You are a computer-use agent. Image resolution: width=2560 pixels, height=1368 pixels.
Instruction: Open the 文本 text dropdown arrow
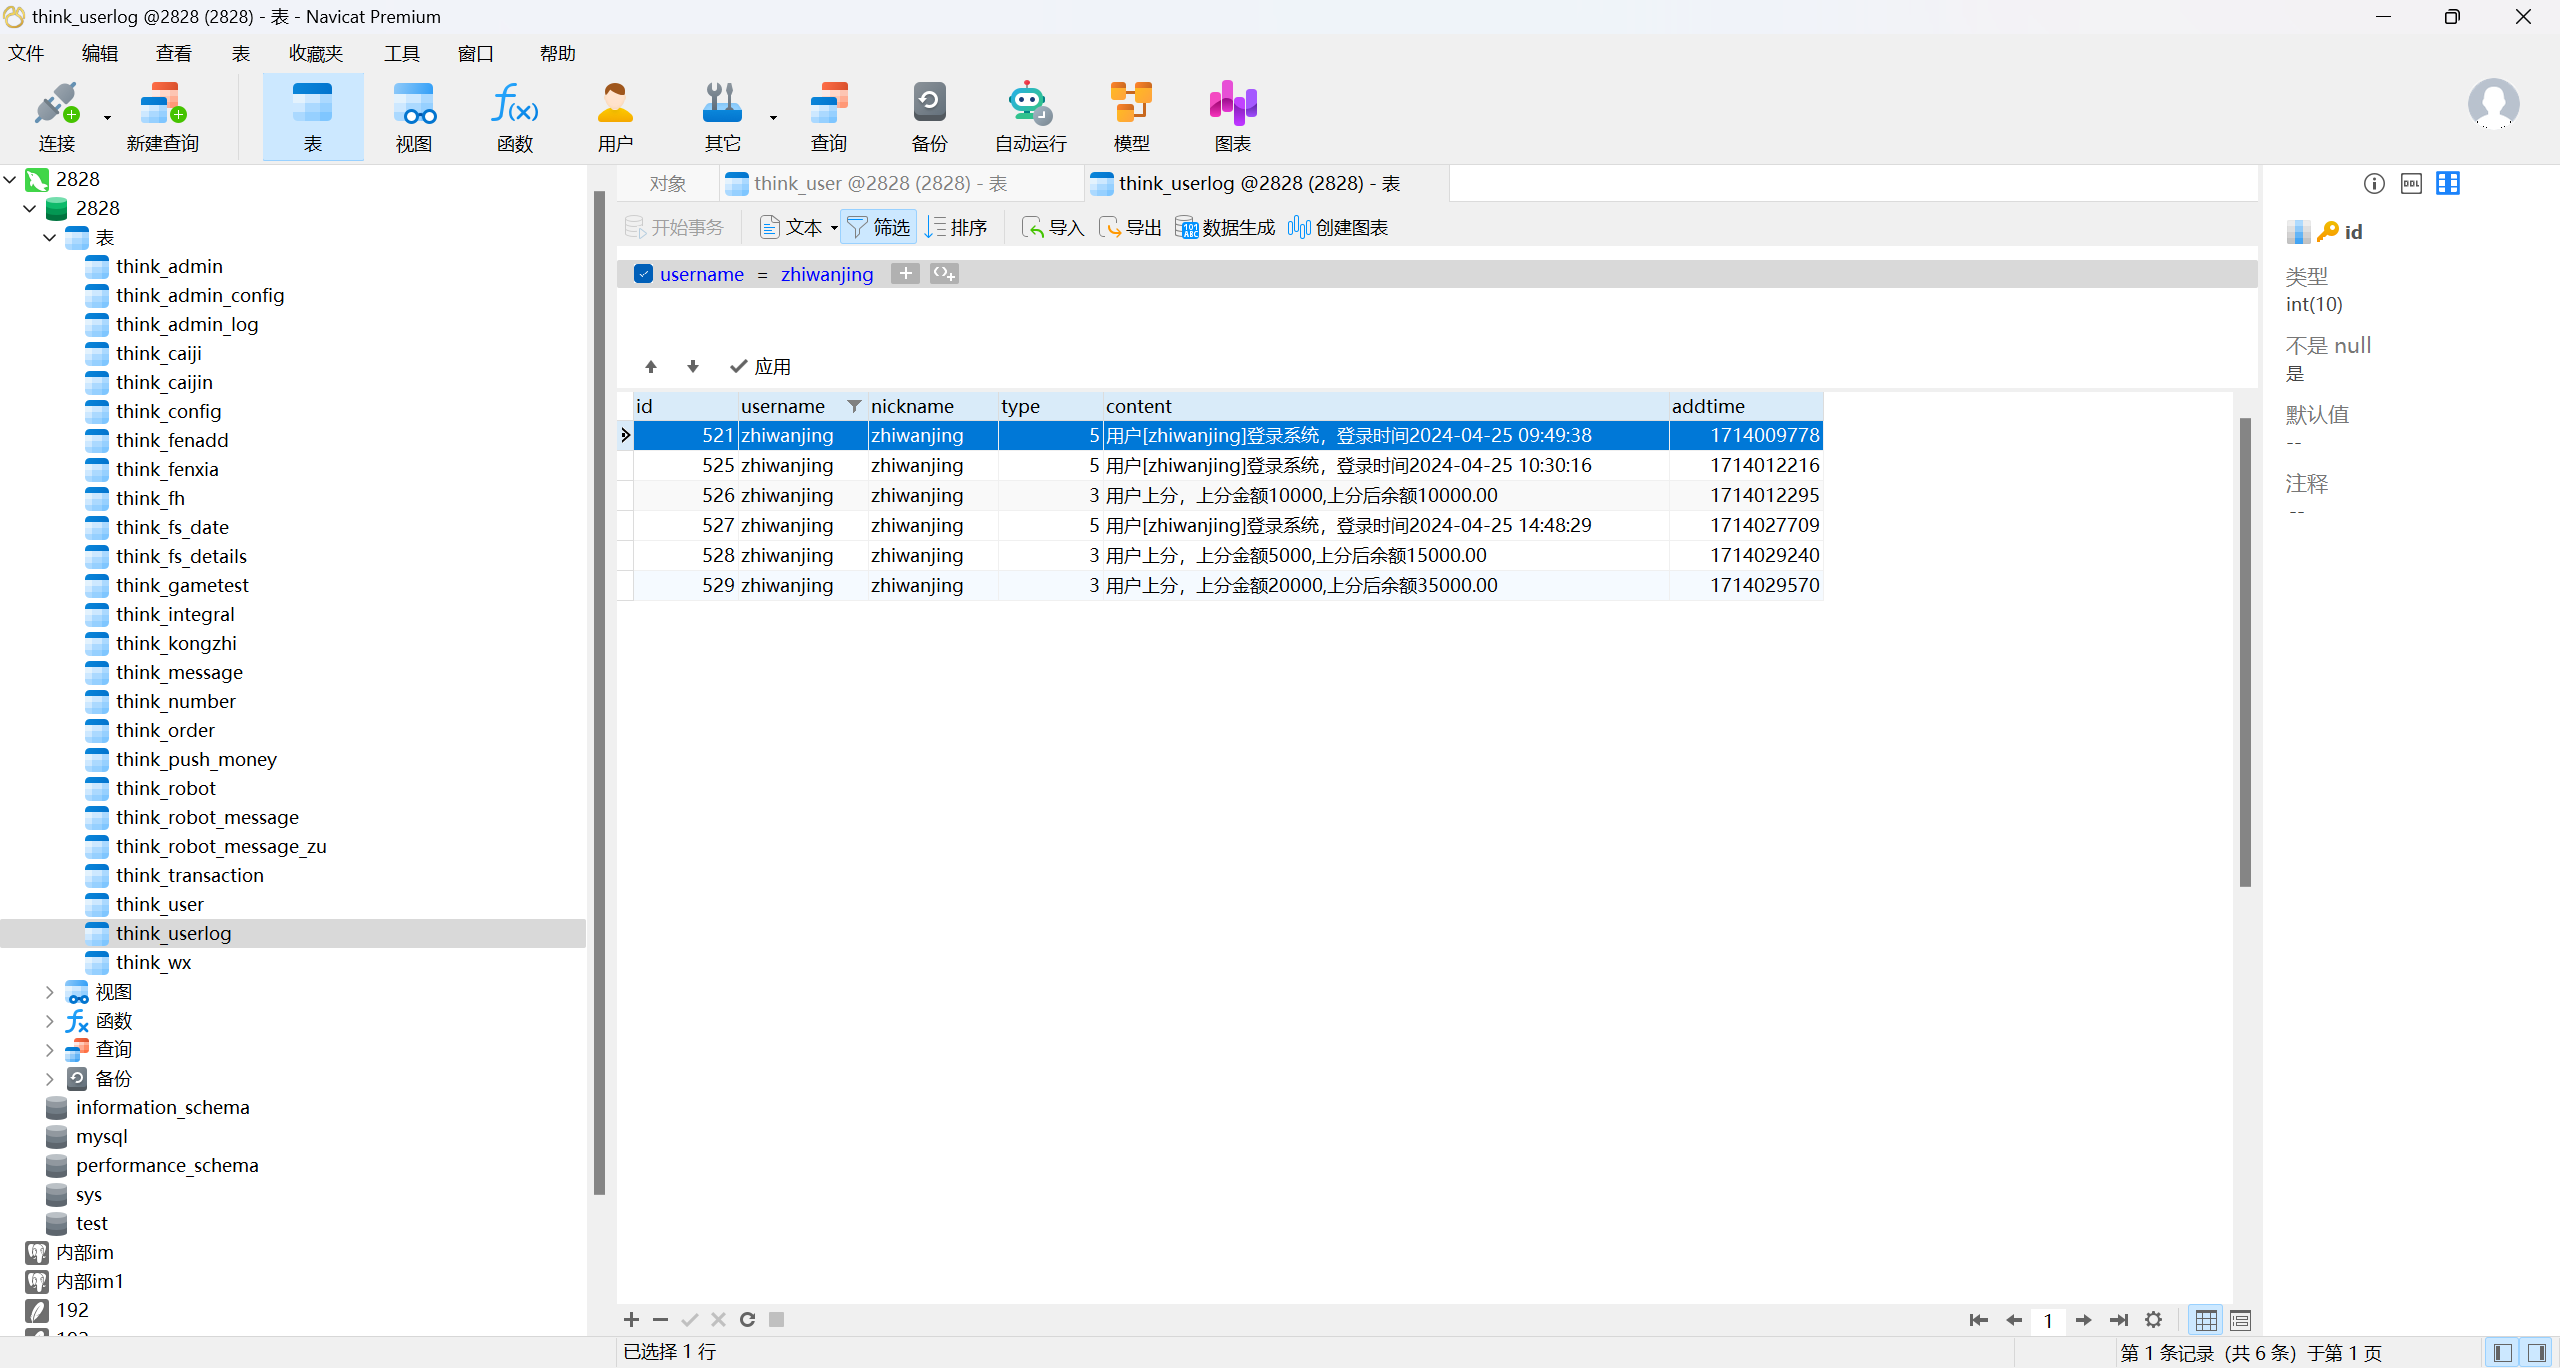coord(834,228)
